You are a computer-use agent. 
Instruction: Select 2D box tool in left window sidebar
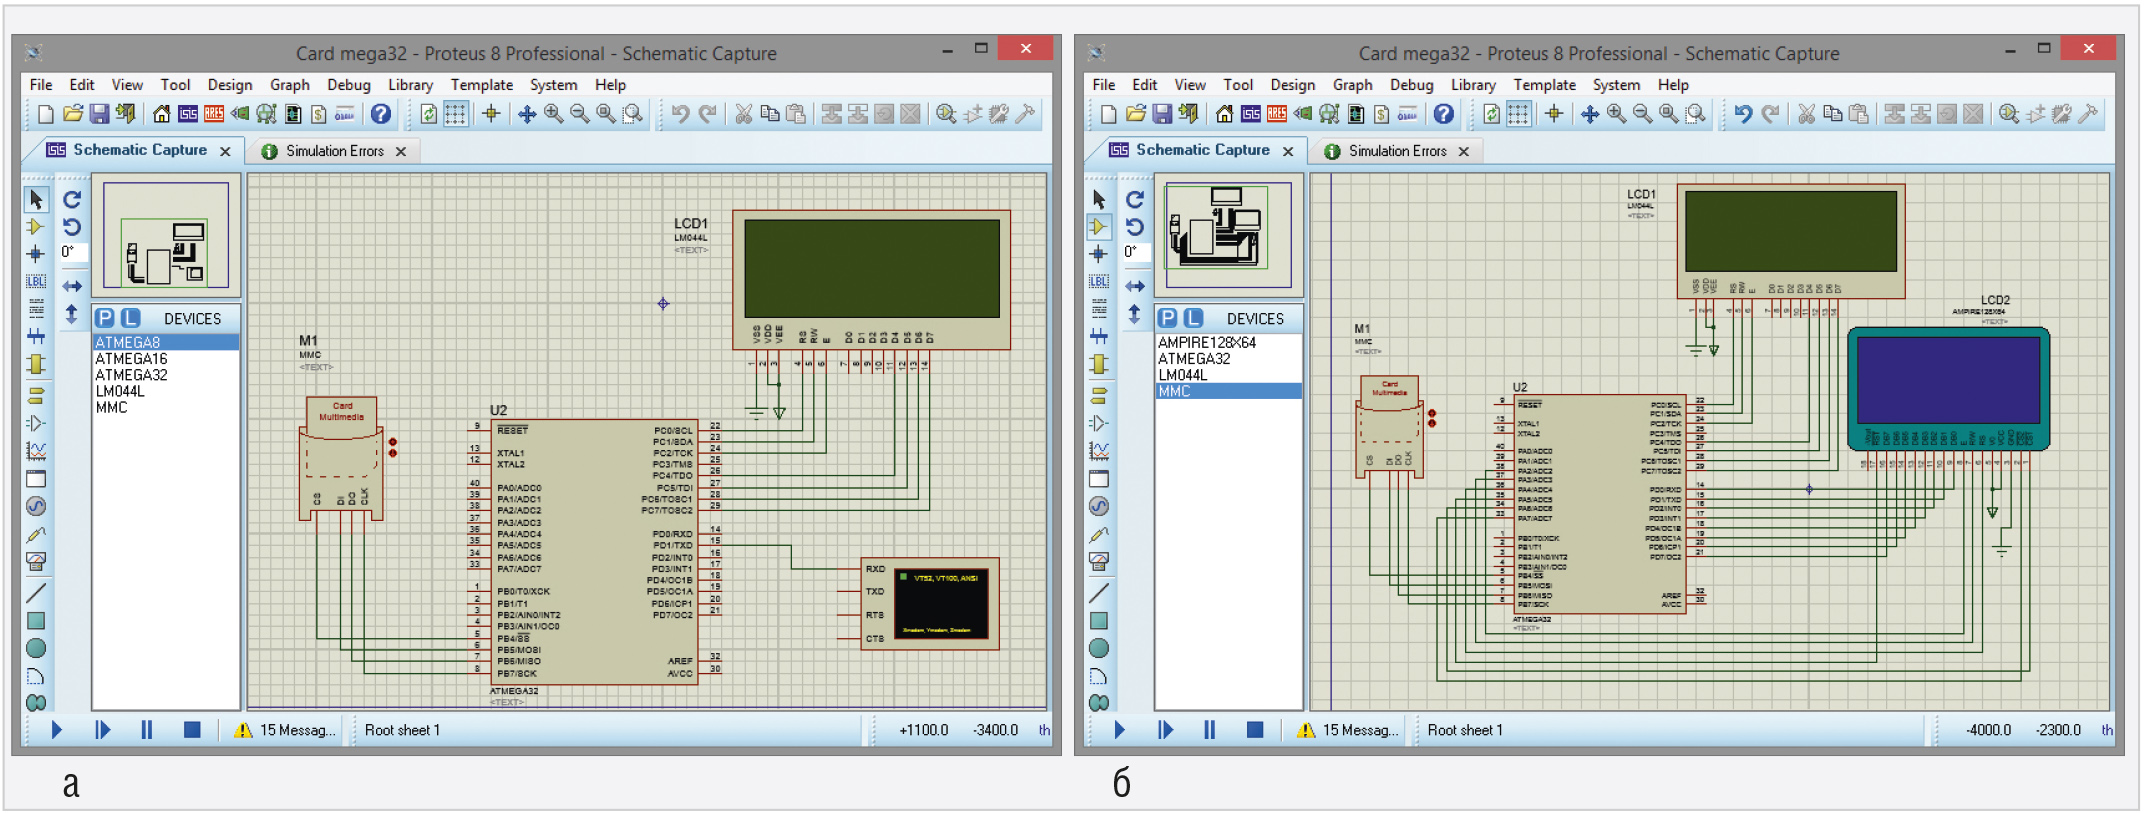[36, 621]
